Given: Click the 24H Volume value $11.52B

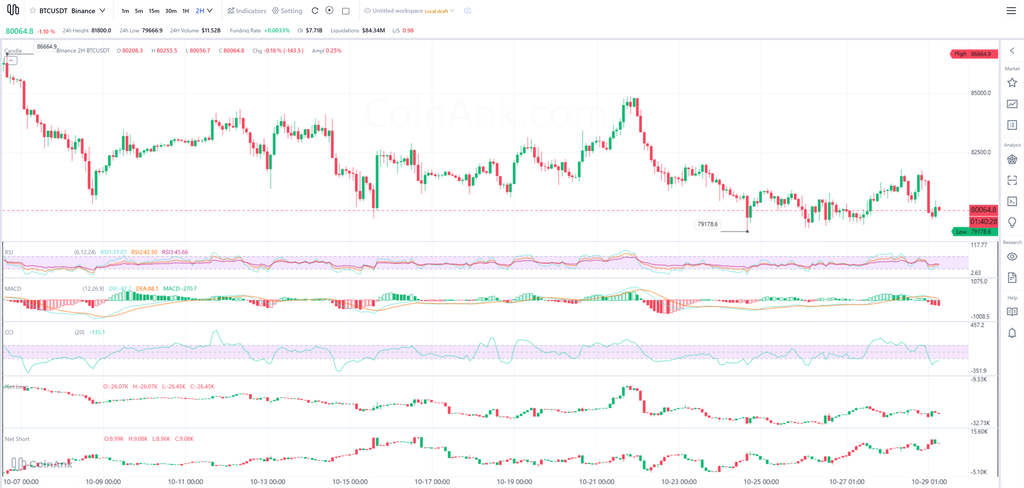Looking at the screenshot, I should [211, 31].
